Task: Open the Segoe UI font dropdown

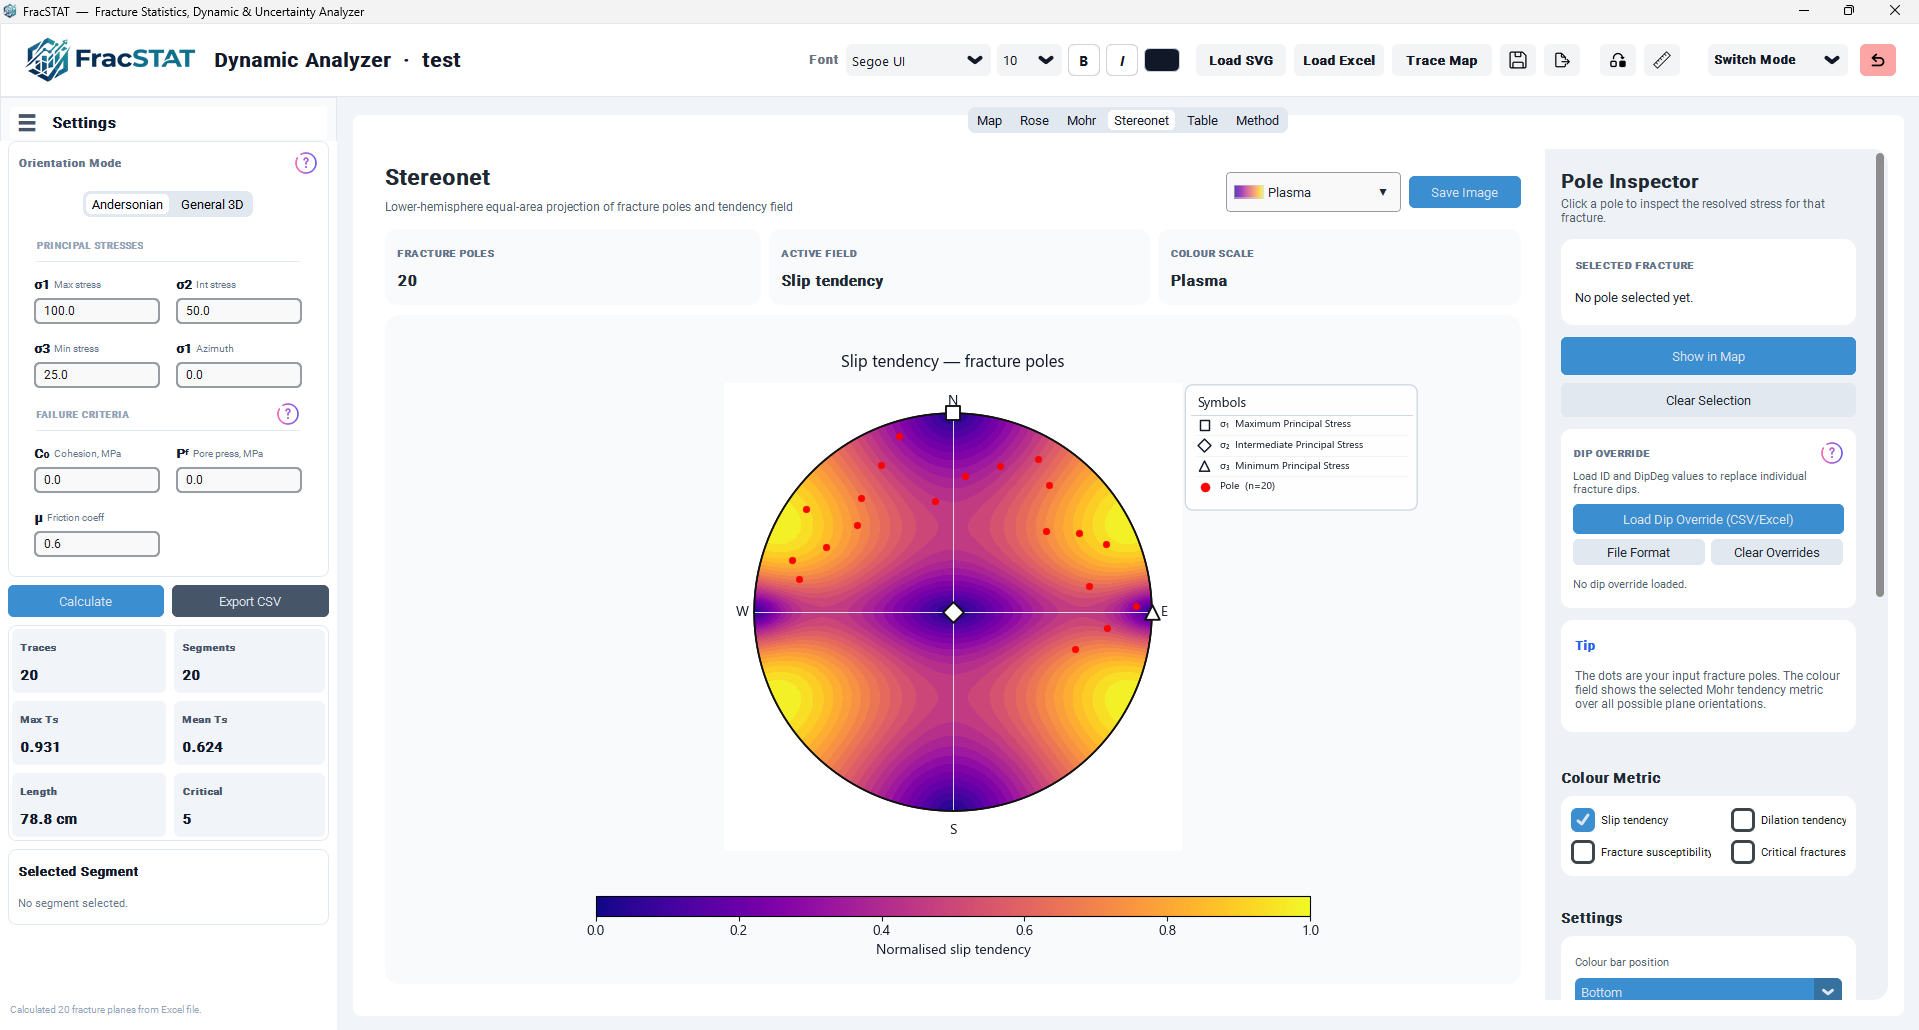Action: tap(918, 60)
